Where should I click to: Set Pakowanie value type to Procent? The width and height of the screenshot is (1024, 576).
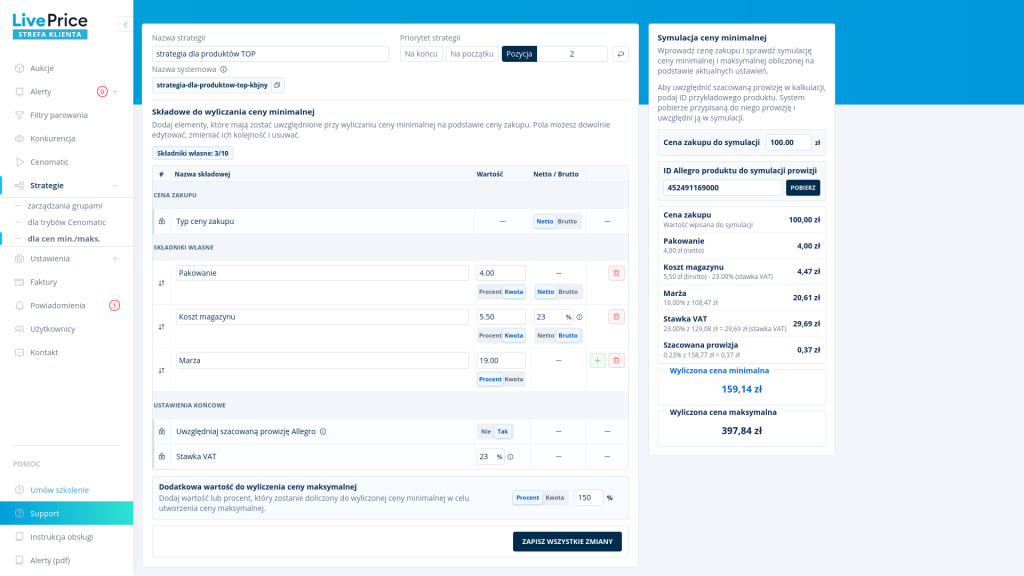(490, 292)
